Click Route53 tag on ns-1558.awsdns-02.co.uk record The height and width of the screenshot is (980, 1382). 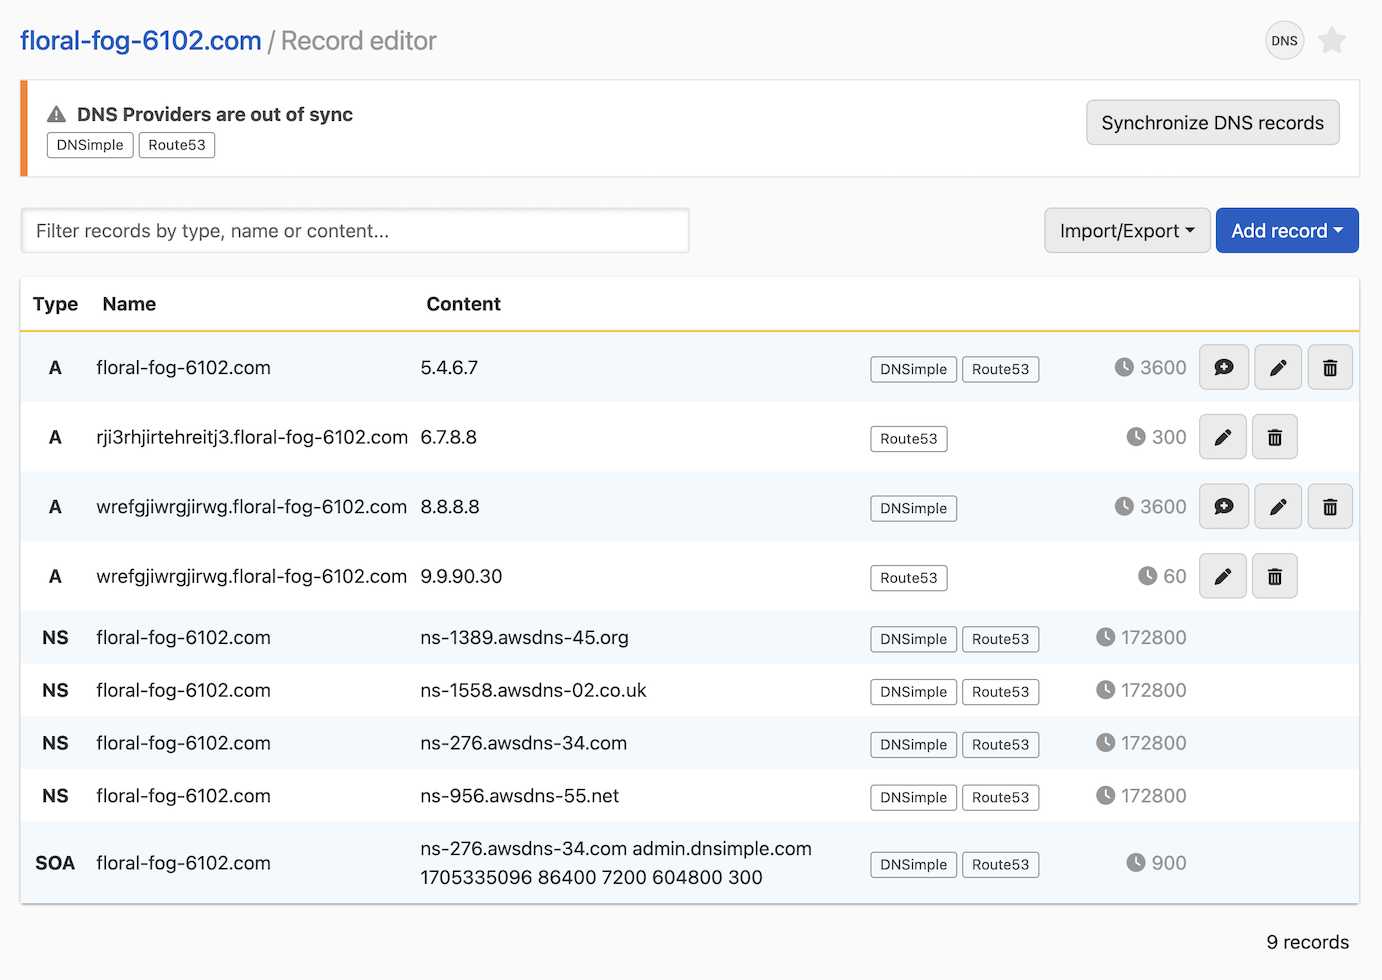coord(1001,692)
